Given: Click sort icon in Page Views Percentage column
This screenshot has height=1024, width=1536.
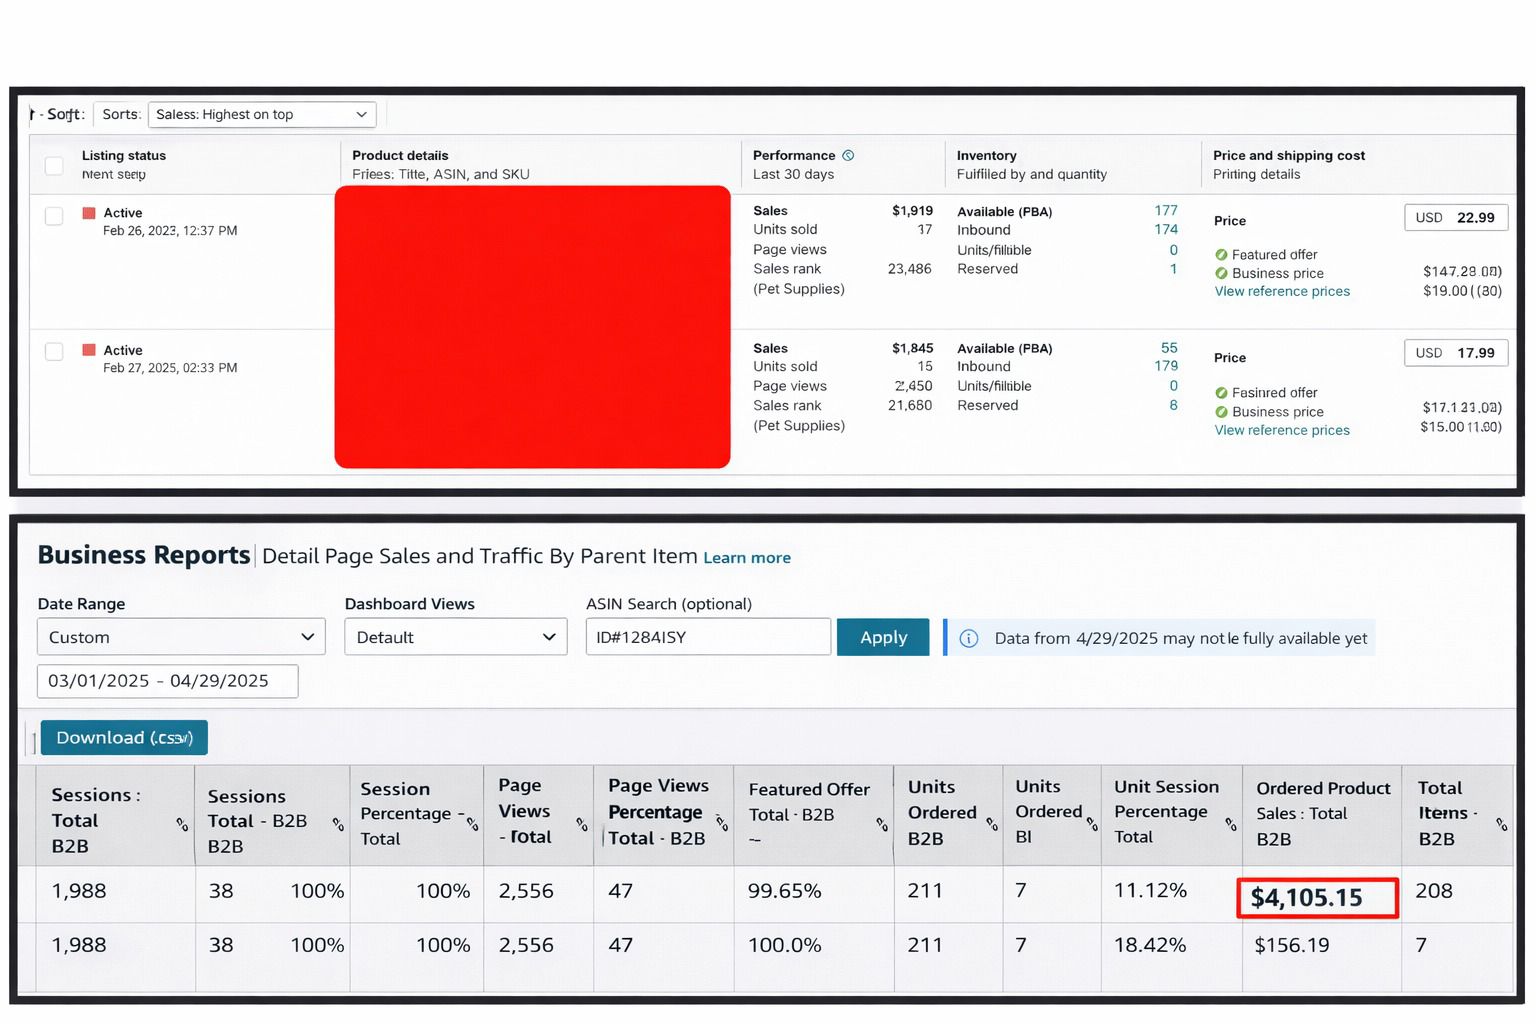Looking at the screenshot, I should (x=721, y=824).
